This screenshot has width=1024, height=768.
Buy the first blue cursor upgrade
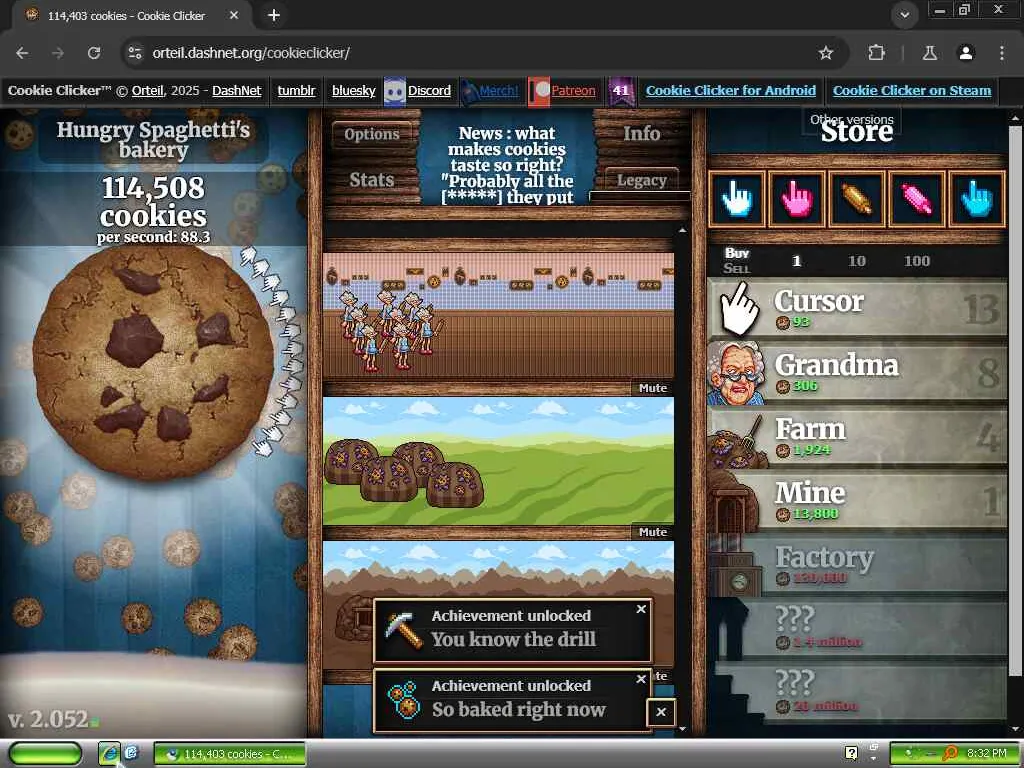click(x=737, y=199)
